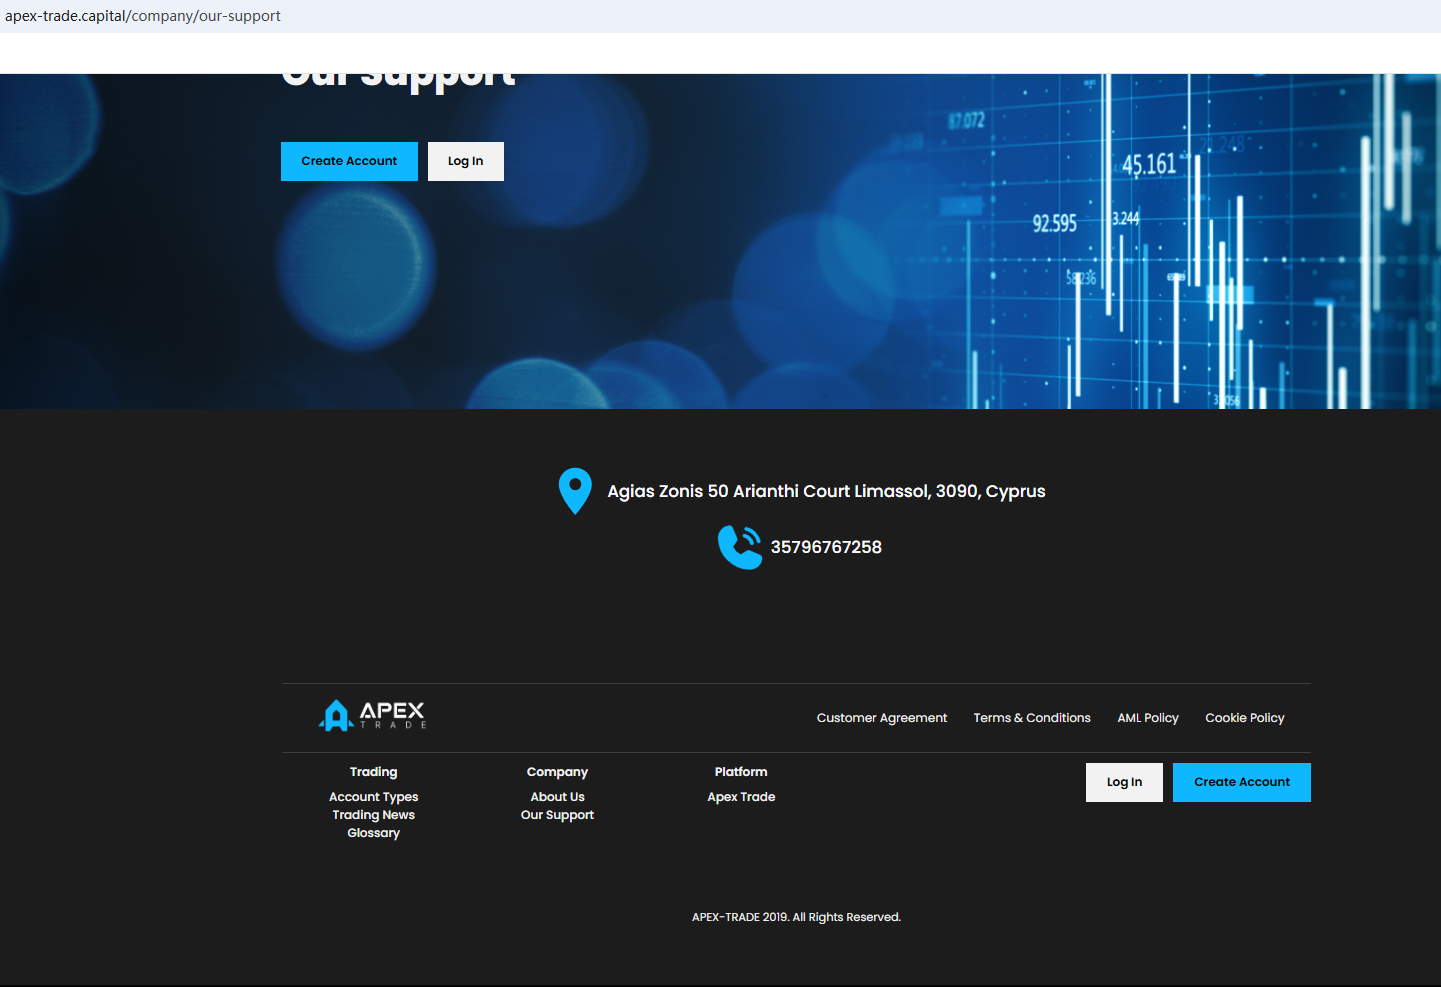Go to Account Types page
Screen dimensions: 1441x987
click(x=373, y=797)
